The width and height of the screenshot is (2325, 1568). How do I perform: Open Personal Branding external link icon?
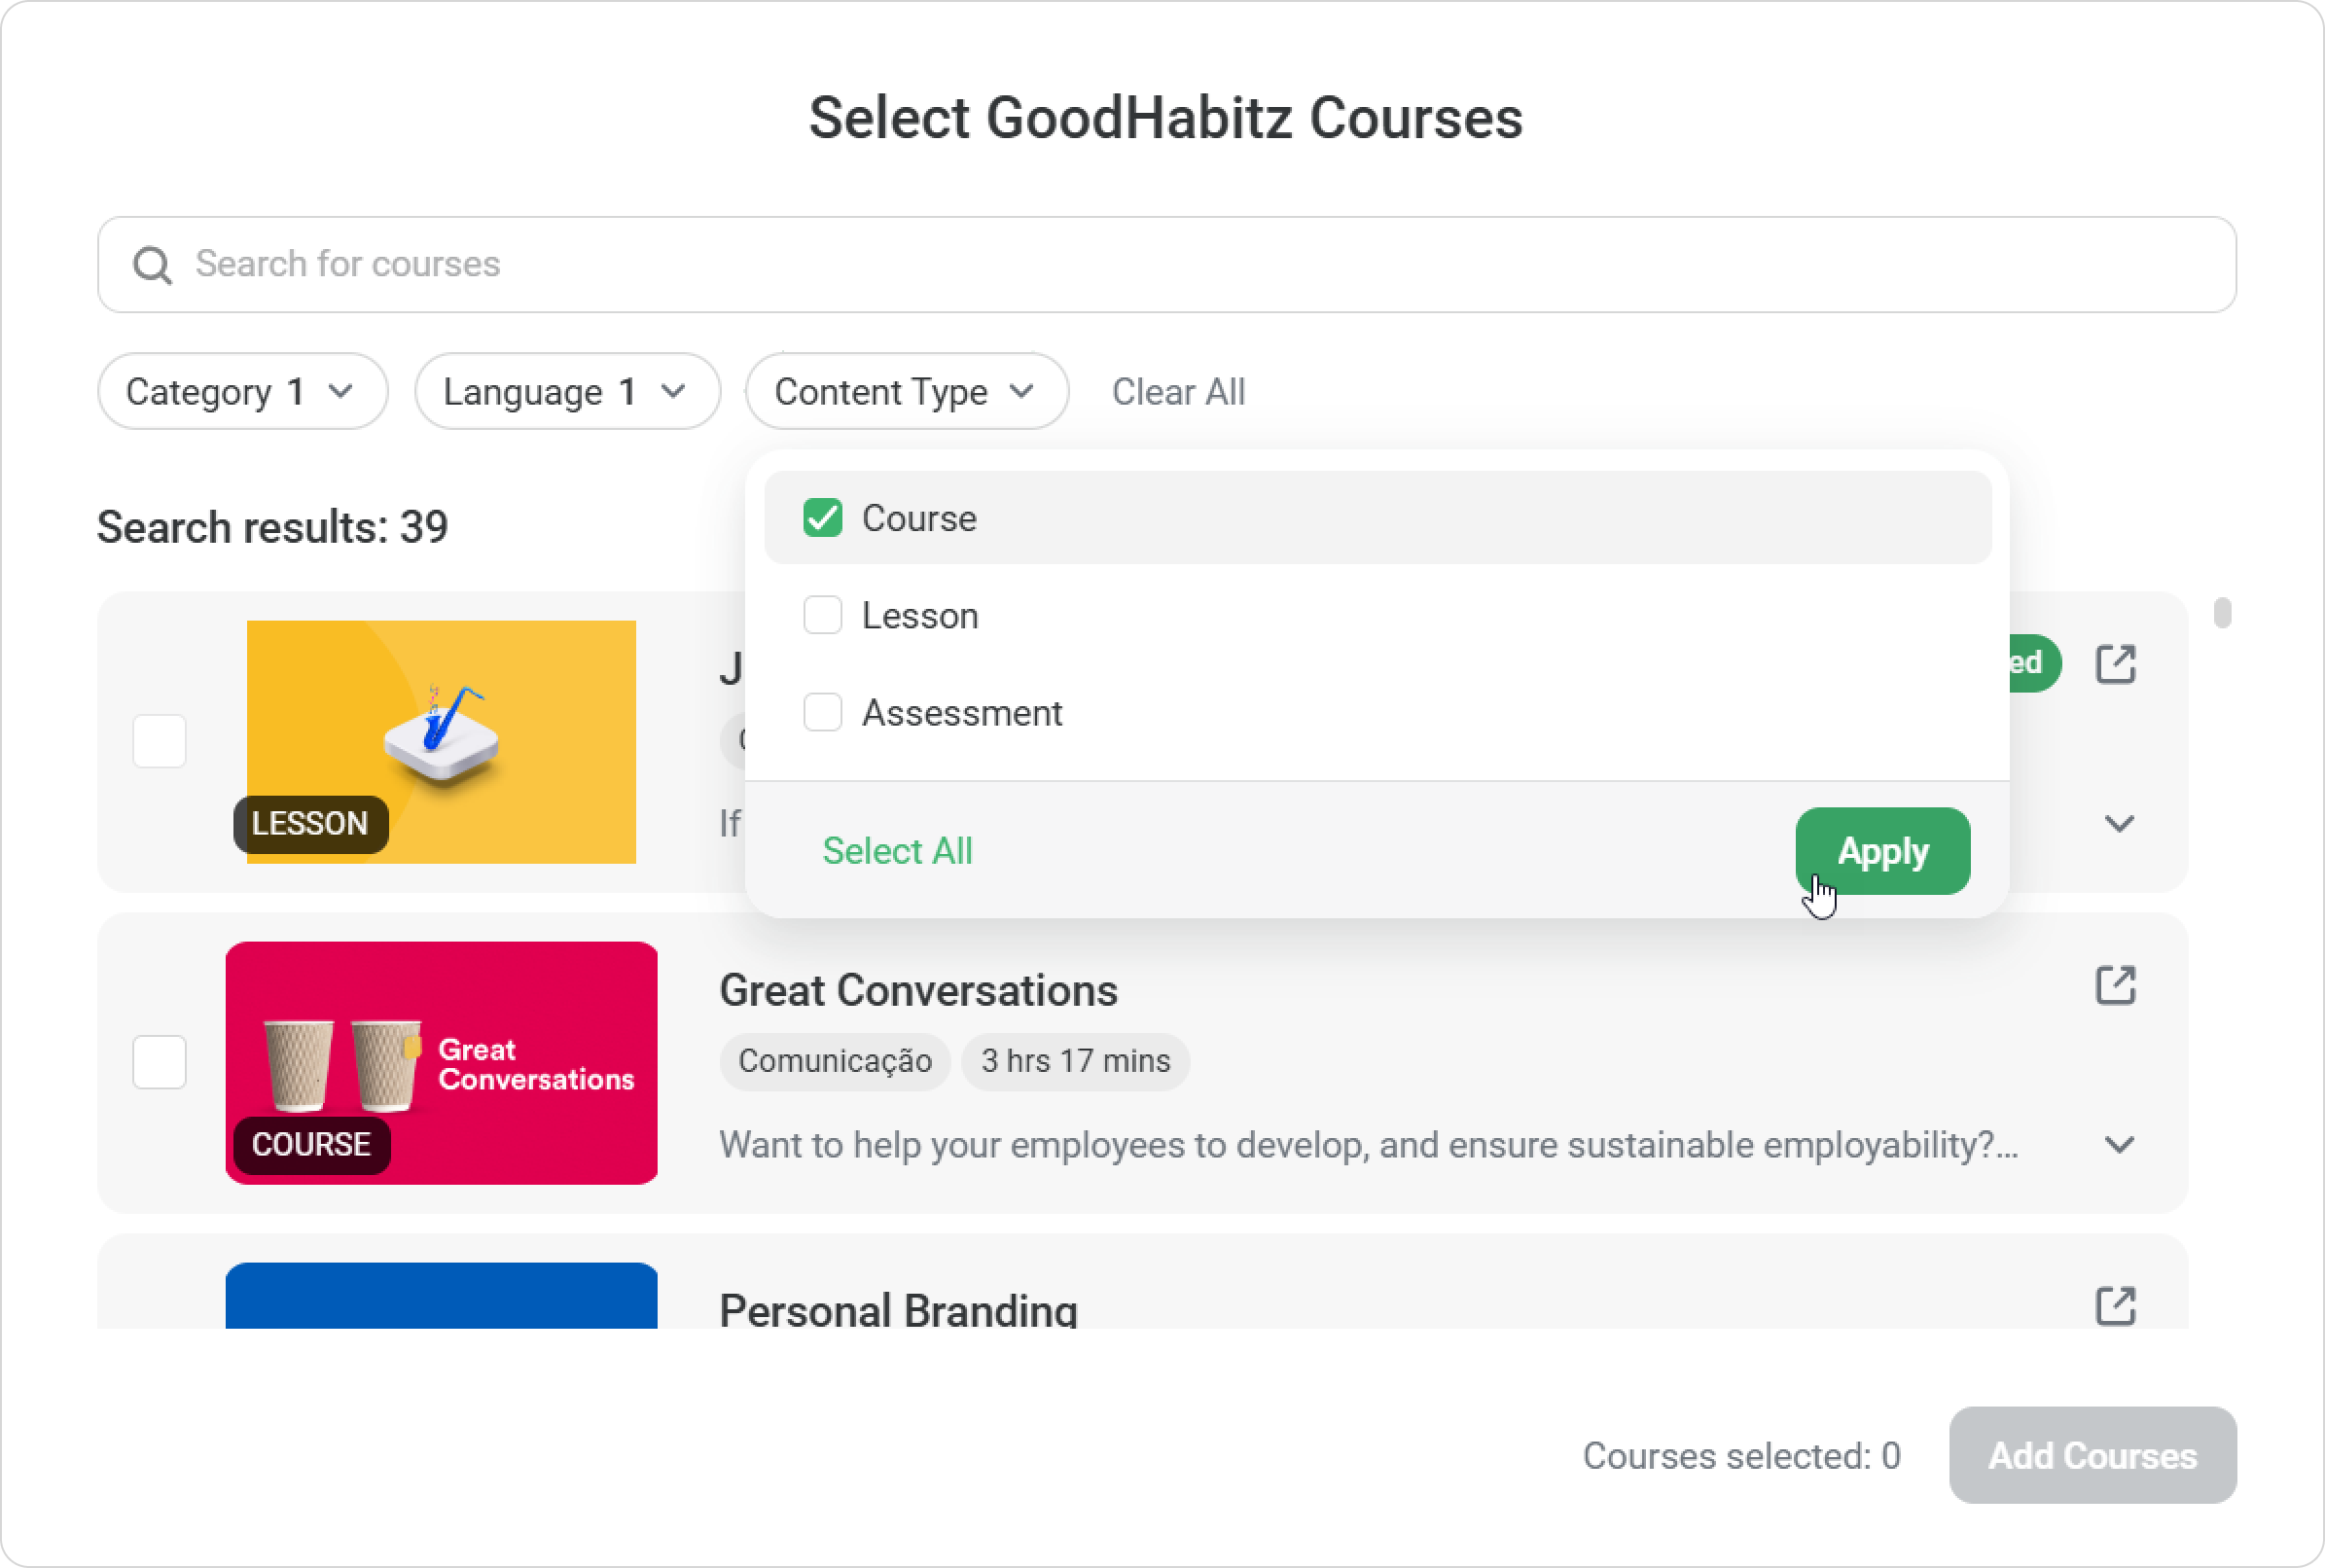(x=2115, y=1305)
